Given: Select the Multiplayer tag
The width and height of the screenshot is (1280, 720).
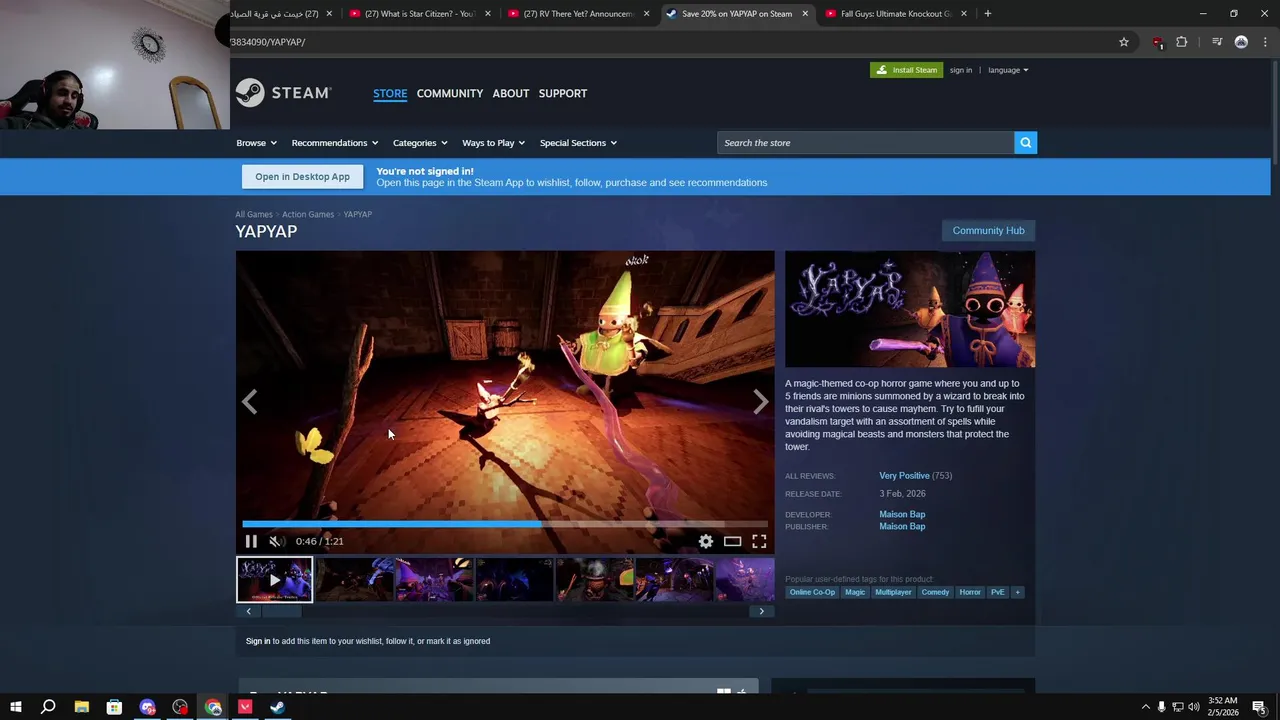Looking at the screenshot, I should tap(893, 592).
